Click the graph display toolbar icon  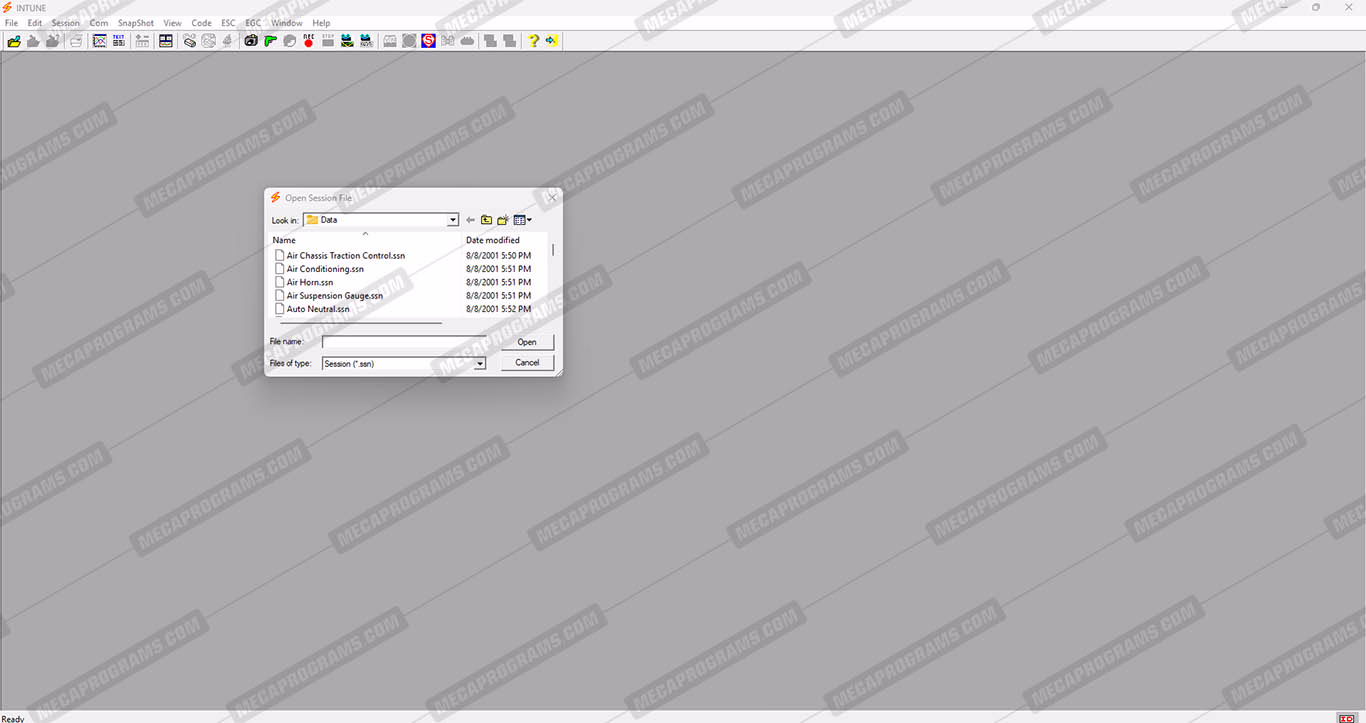coord(100,41)
